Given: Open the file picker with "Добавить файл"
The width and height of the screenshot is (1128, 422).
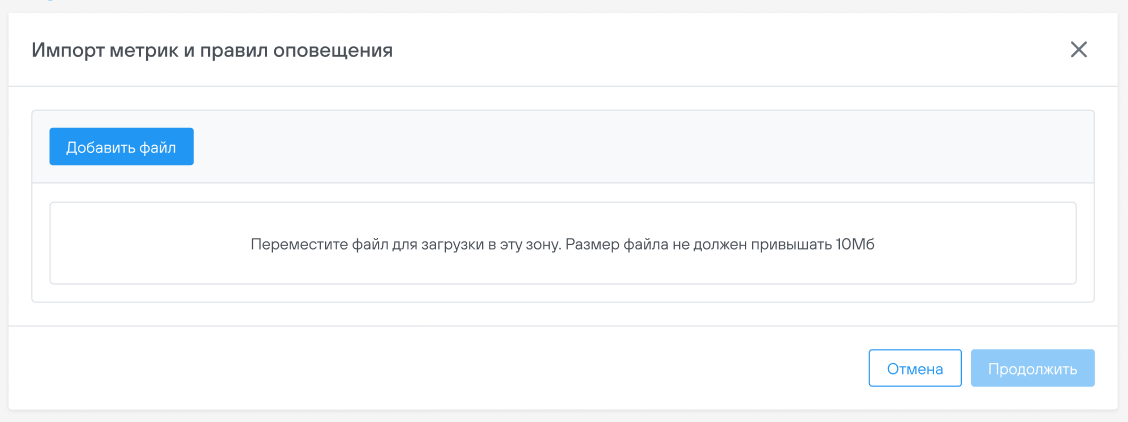Looking at the screenshot, I should [121, 147].
